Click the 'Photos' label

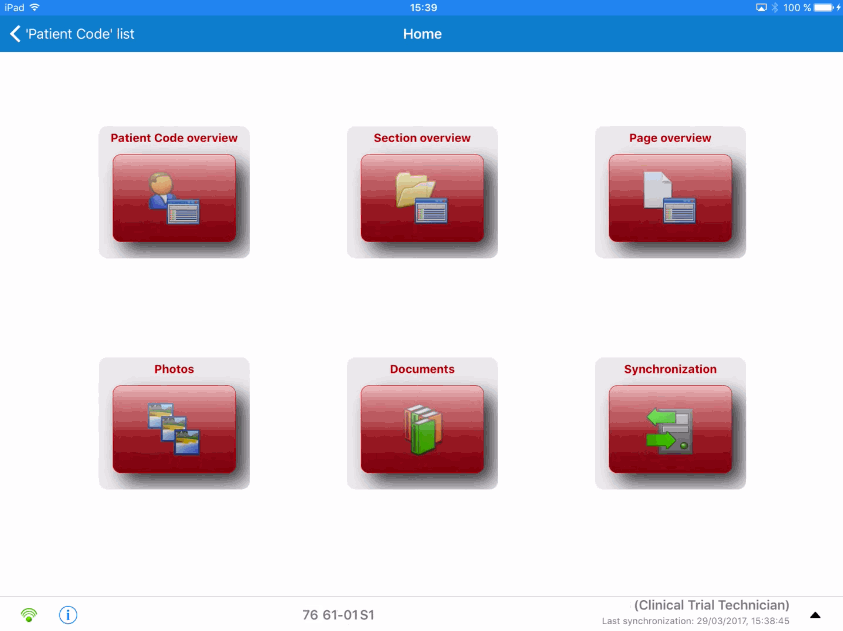coord(174,369)
